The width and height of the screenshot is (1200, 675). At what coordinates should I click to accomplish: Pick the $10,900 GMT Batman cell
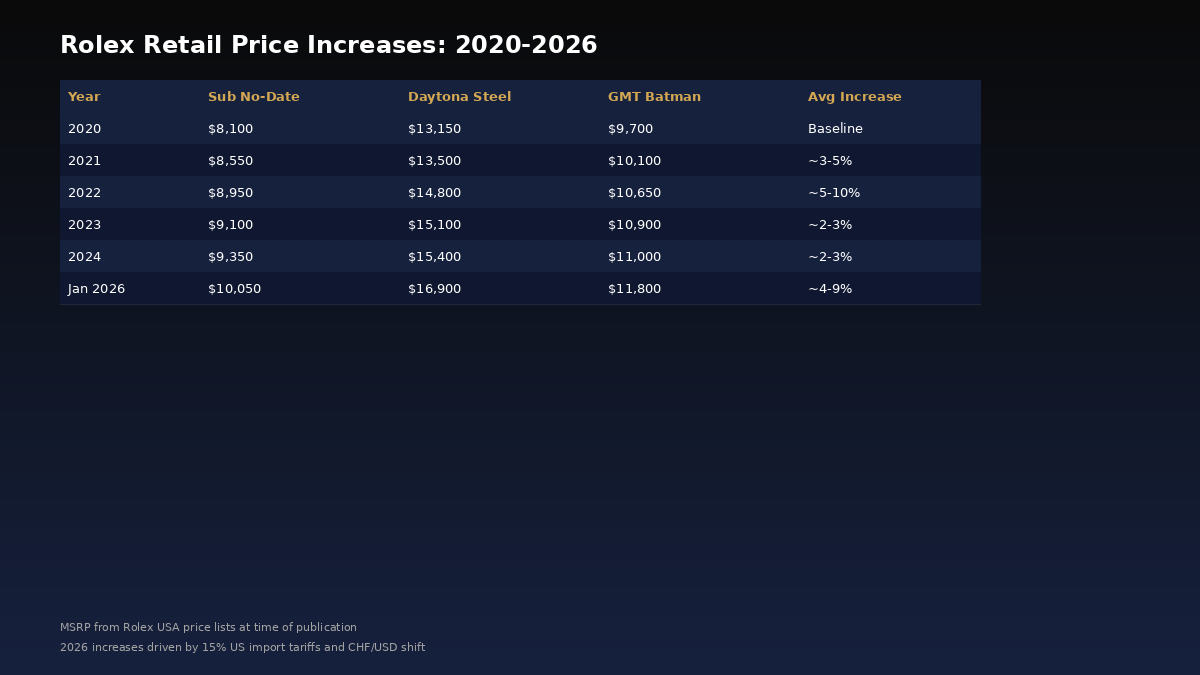pos(634,225)
